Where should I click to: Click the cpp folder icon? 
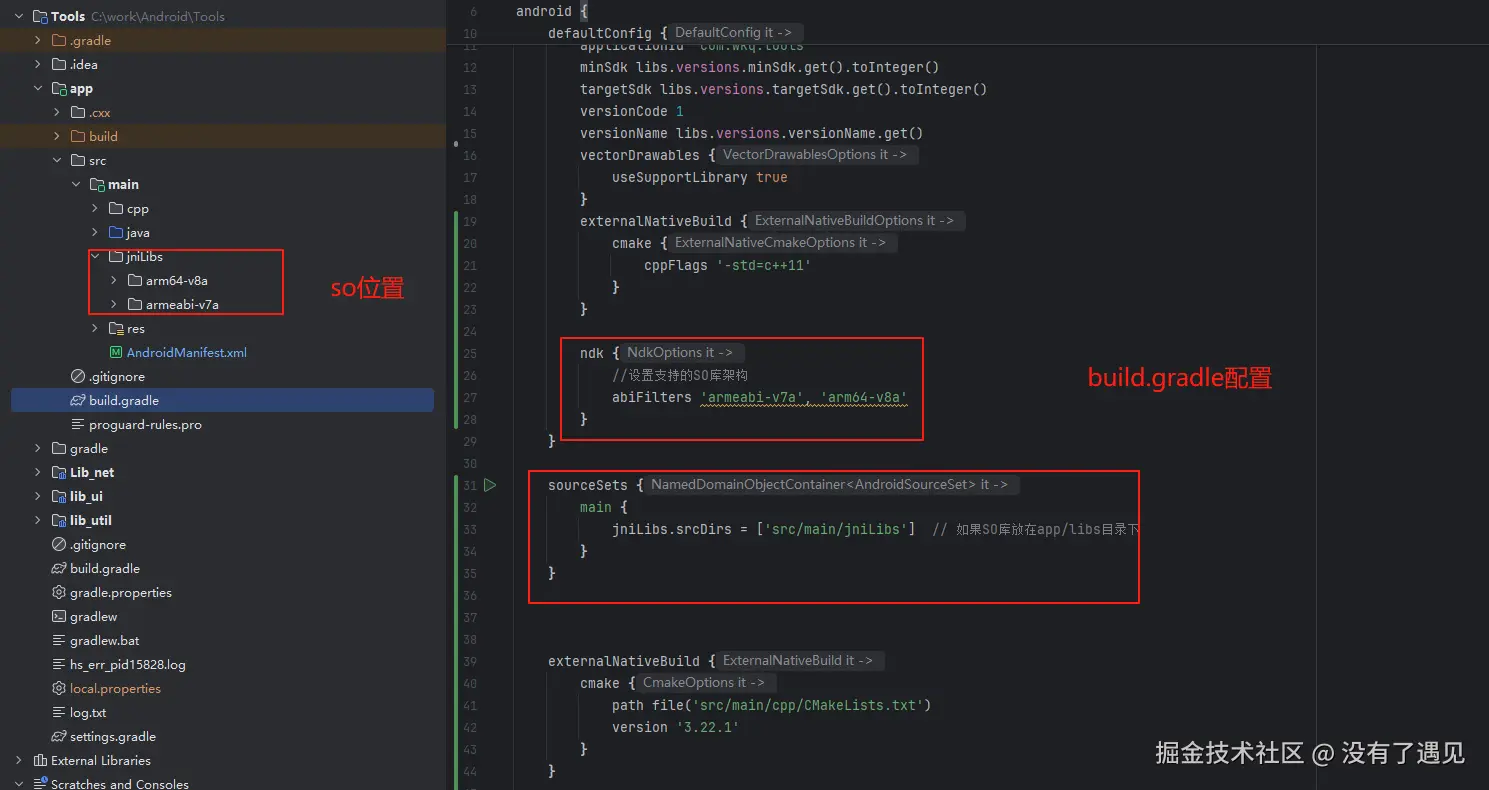(x=116, y=208)
